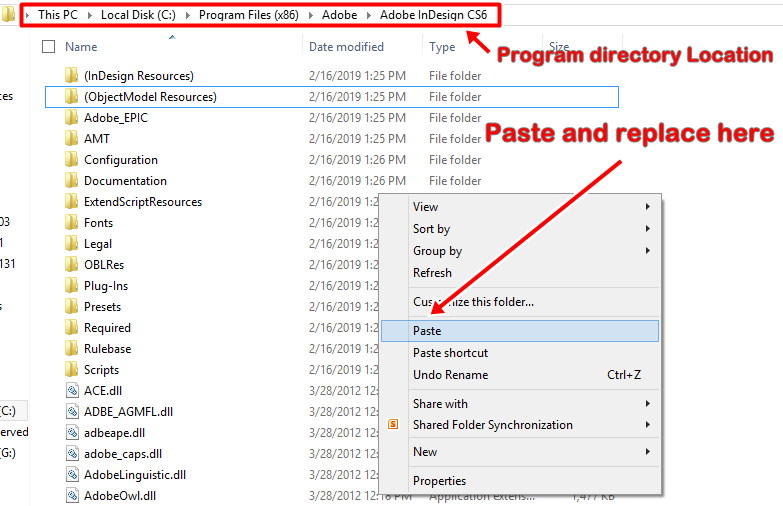This screenshot has width=783, height=506.
Task: Click the AdobeOwl.dll file icon
Action: (72, 495)
